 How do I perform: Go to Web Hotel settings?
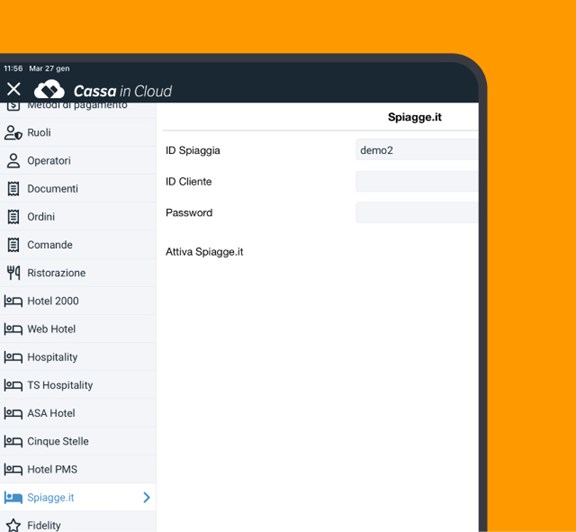78,329
